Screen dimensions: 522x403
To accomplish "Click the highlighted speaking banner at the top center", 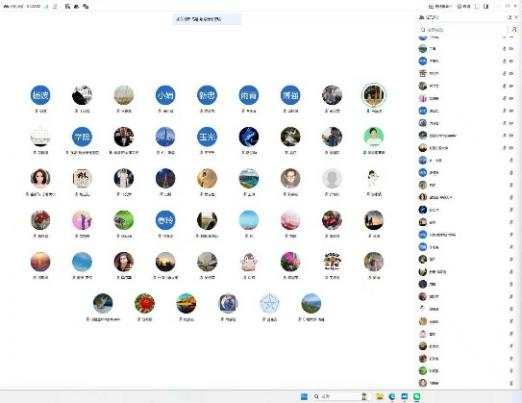I will tap(207, 19).
